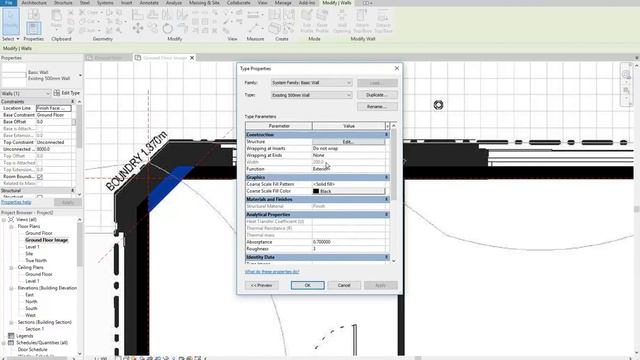Collapse the Elevations tree node
640x360 pixels.
(x=11, y=288)
